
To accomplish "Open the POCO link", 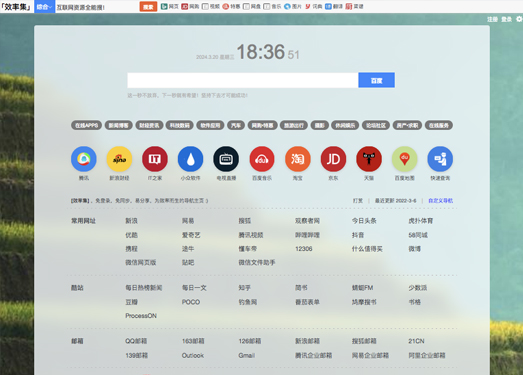I will coord(191,302).
